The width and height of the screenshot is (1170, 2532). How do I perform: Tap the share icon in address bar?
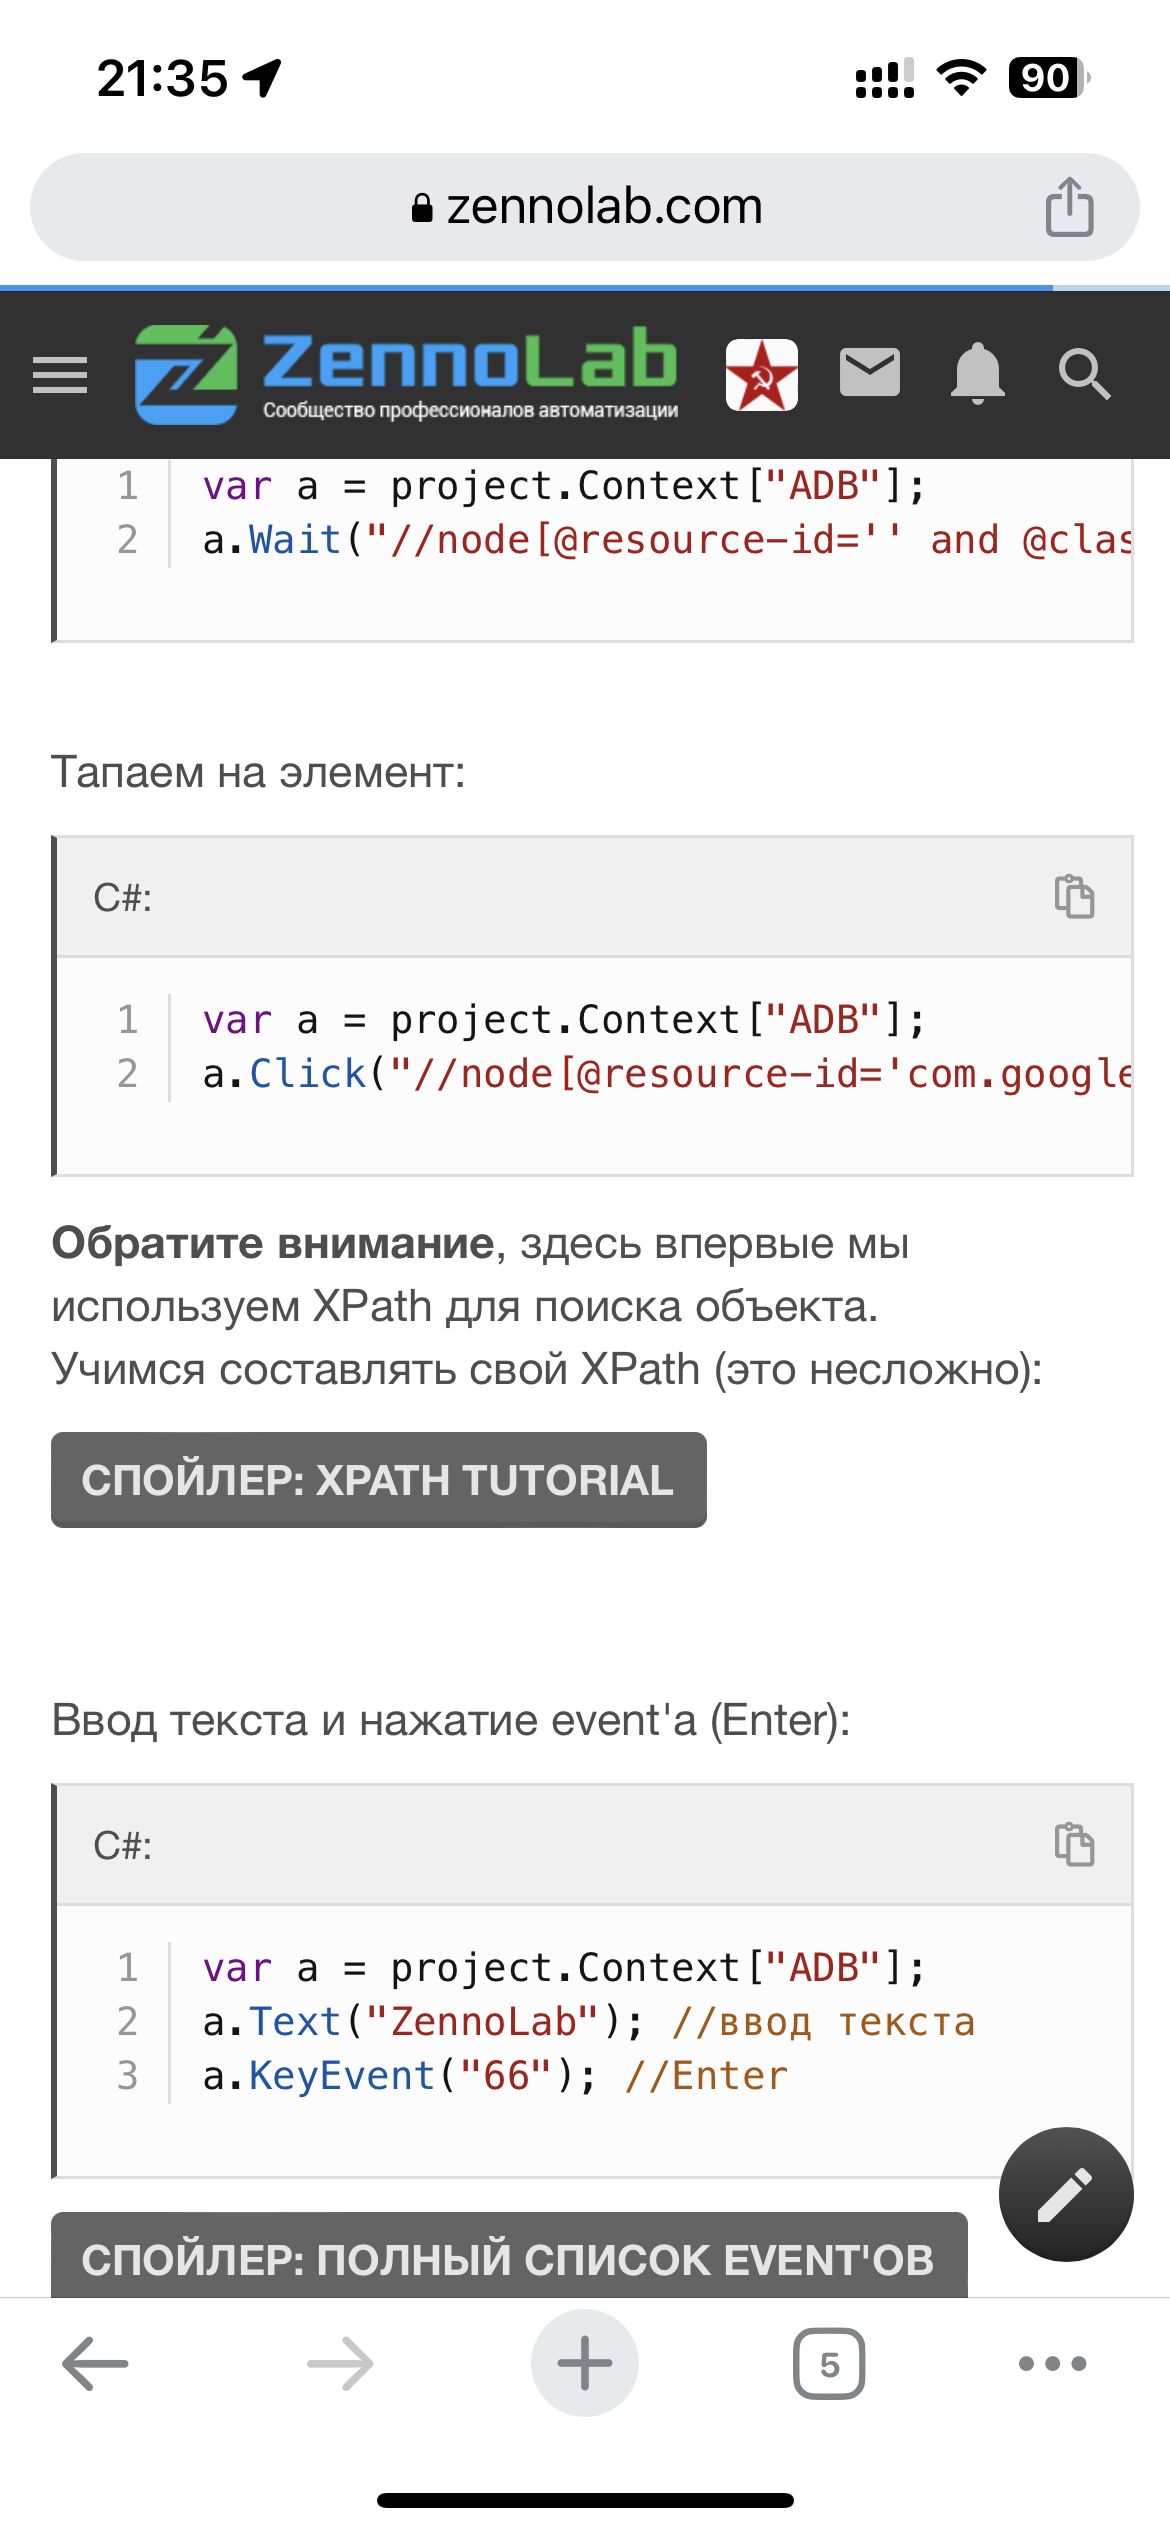click(1069, 207)
